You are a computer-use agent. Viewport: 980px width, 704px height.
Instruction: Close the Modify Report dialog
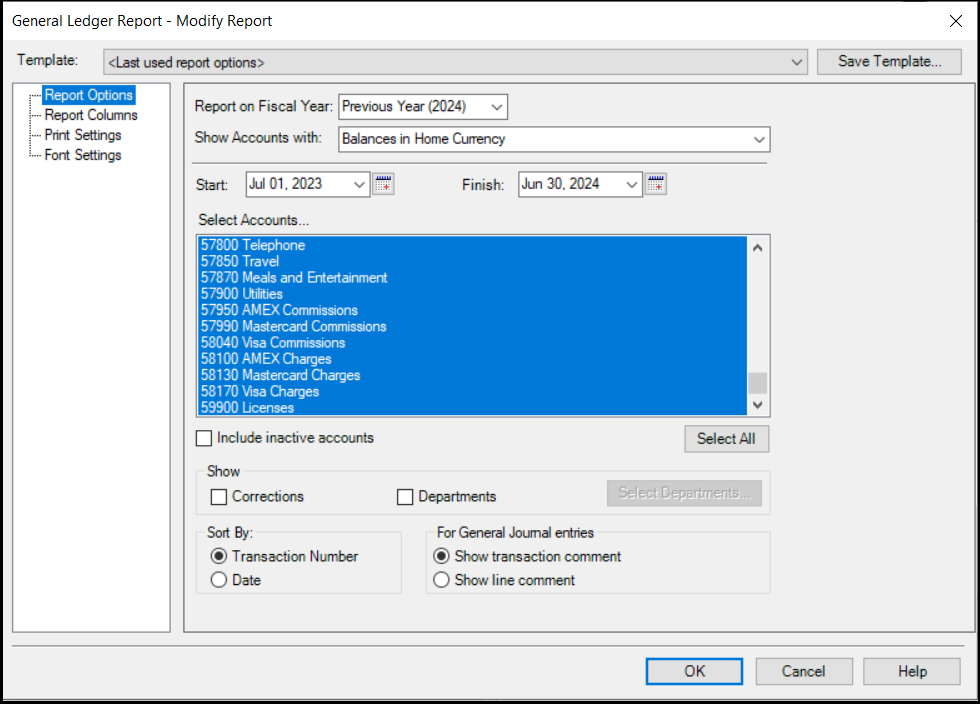click(956, 21)
